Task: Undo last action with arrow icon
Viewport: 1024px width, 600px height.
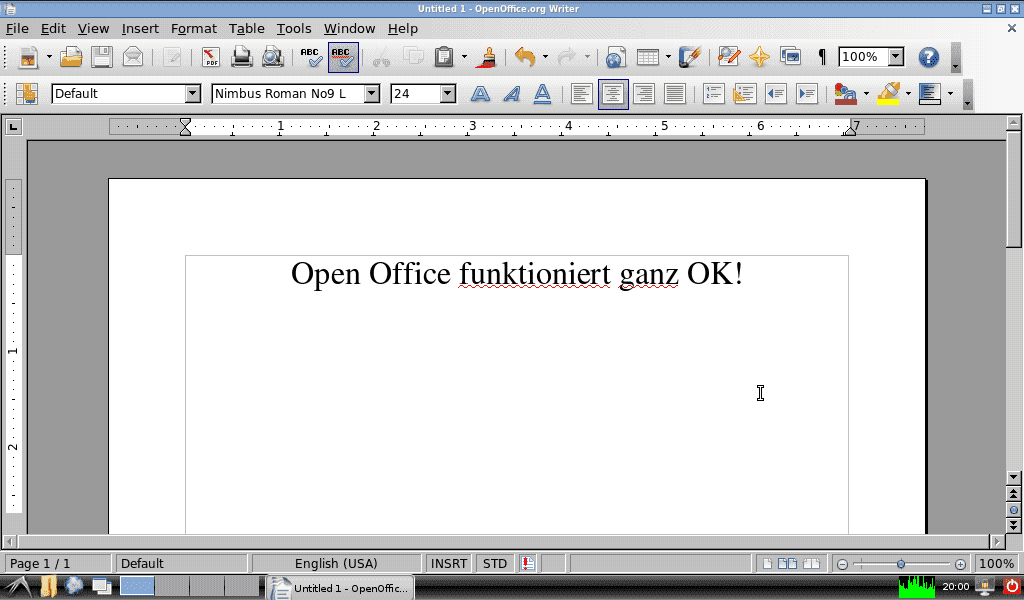Action: (x=525, y=57)
